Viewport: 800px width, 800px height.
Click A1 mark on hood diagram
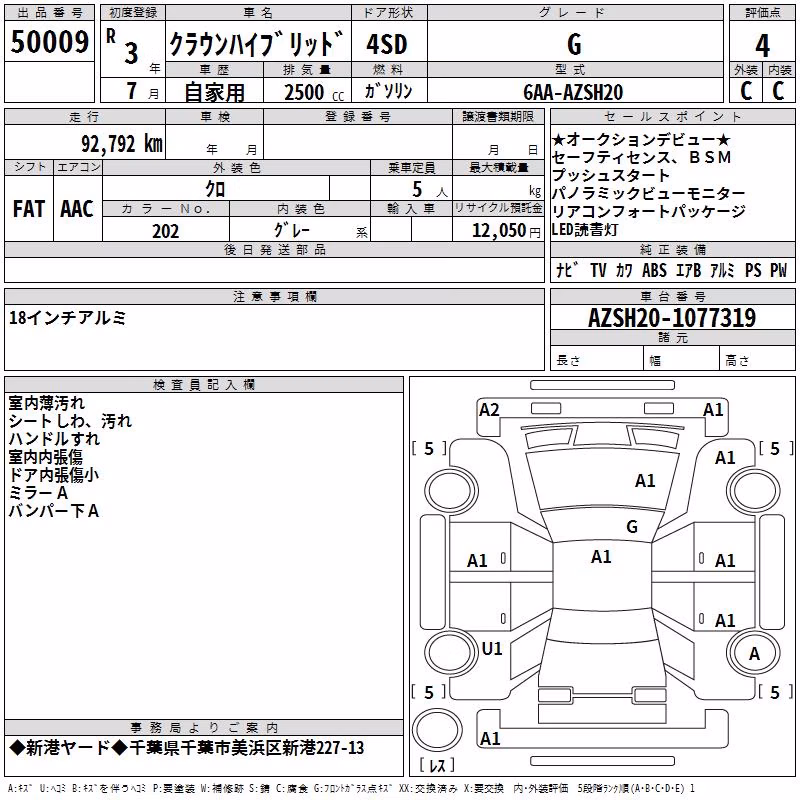[x=645, y=481]
